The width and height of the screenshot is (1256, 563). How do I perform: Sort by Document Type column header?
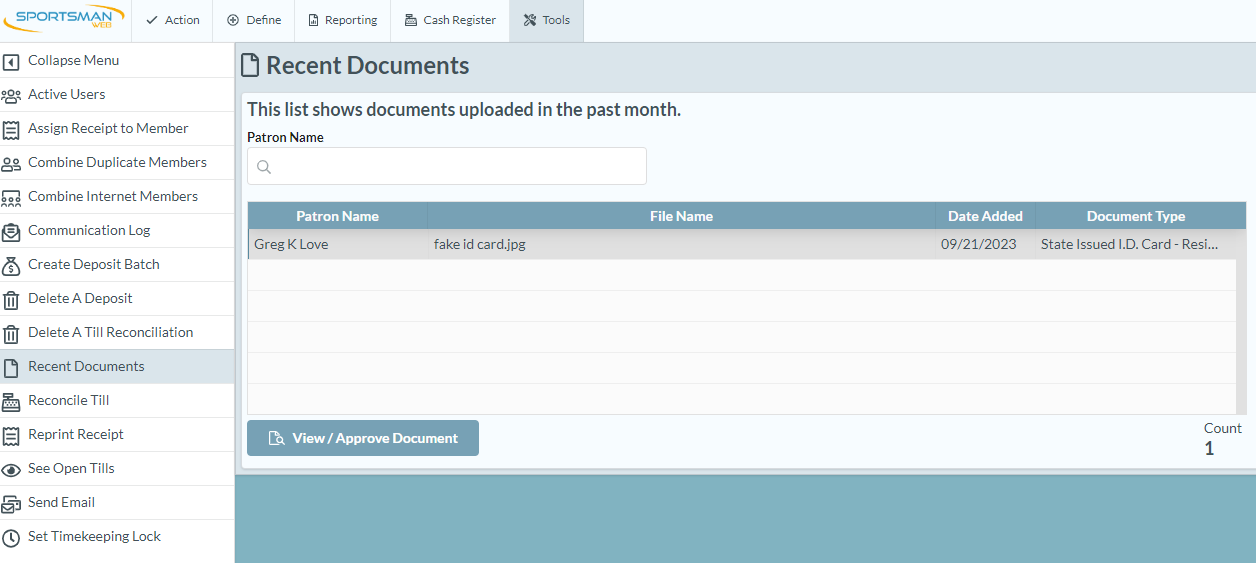[1136, 216]
